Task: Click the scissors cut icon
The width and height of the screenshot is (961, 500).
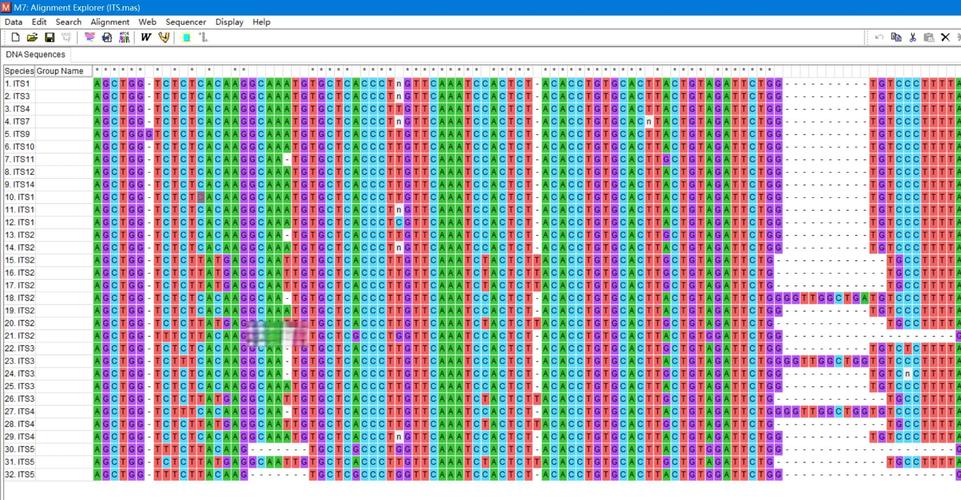Action: (x=912, y=37)
